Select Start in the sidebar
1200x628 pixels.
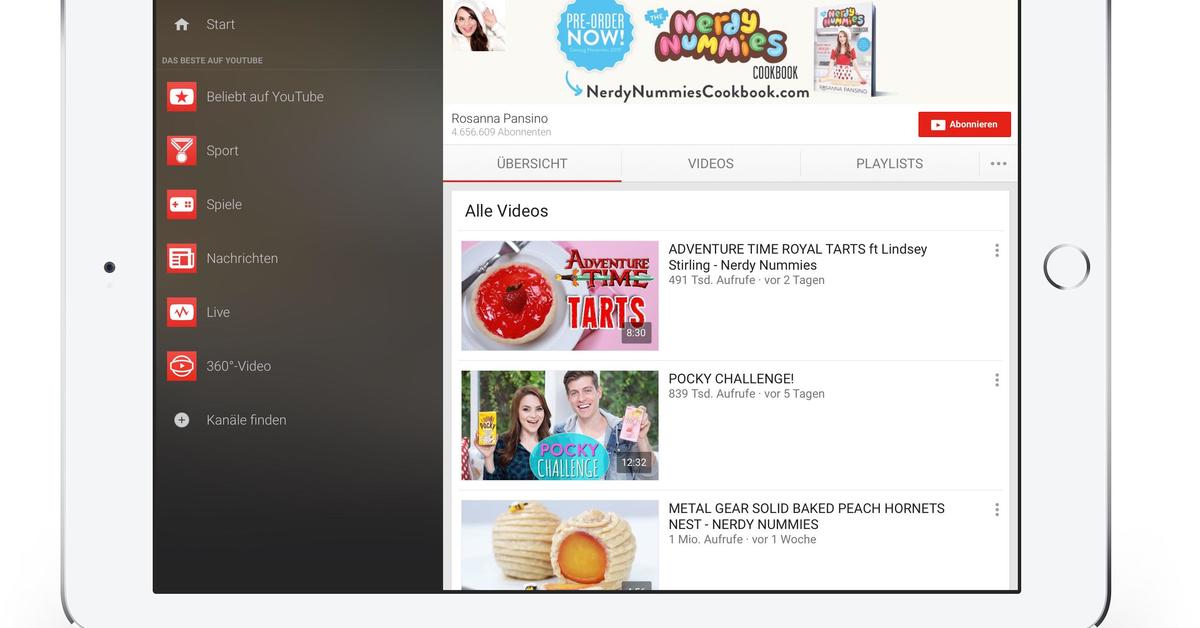click(x=221, y=24)
